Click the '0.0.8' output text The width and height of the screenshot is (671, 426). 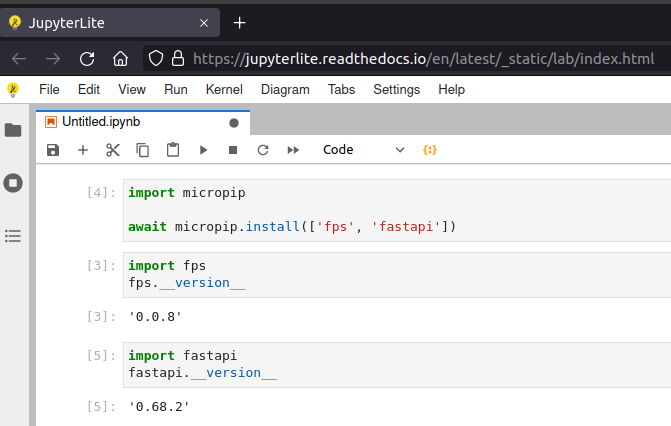pos(155,317)
